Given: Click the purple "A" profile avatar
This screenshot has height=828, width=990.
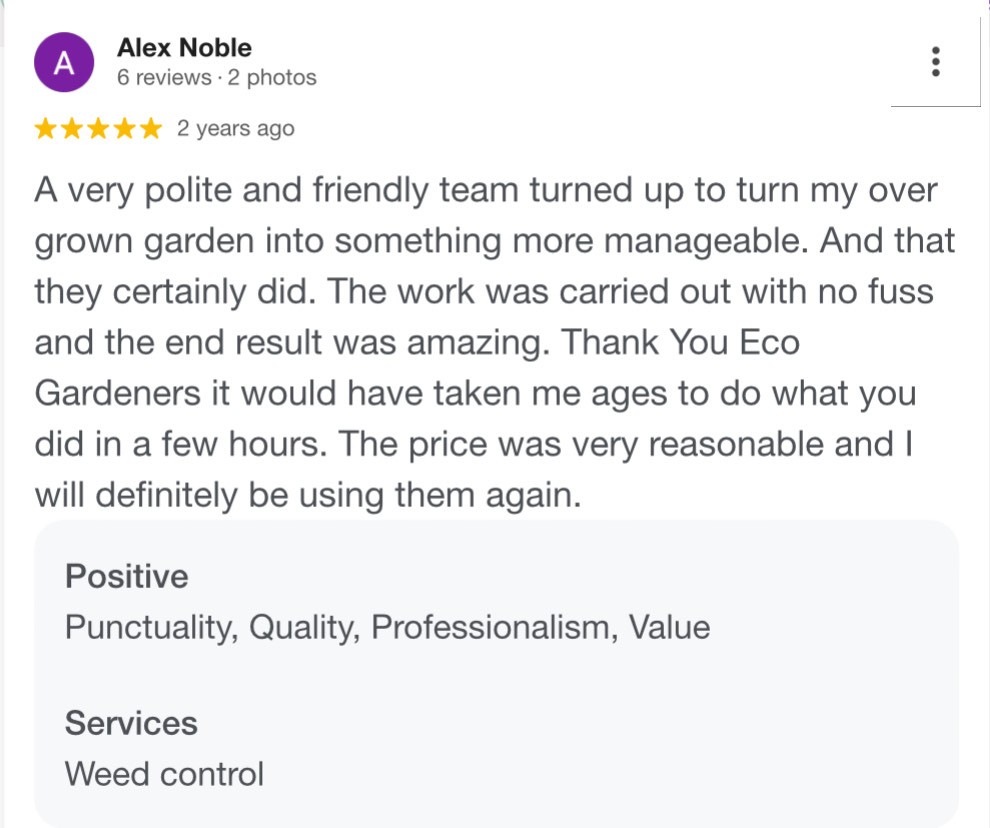Looking at the screenshot, I should tap(64, 63).
